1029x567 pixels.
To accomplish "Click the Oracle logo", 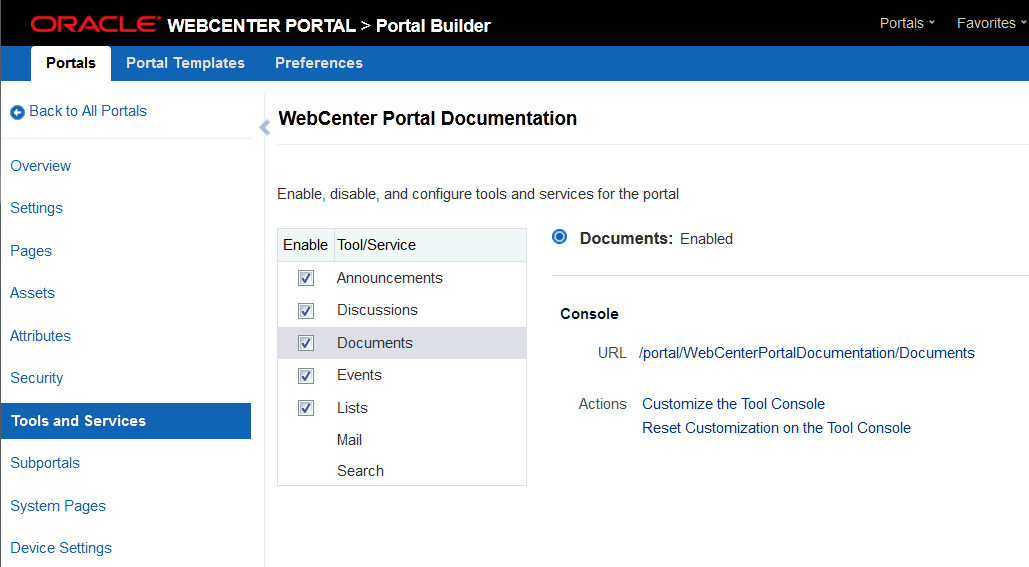I will click(95, 24).
